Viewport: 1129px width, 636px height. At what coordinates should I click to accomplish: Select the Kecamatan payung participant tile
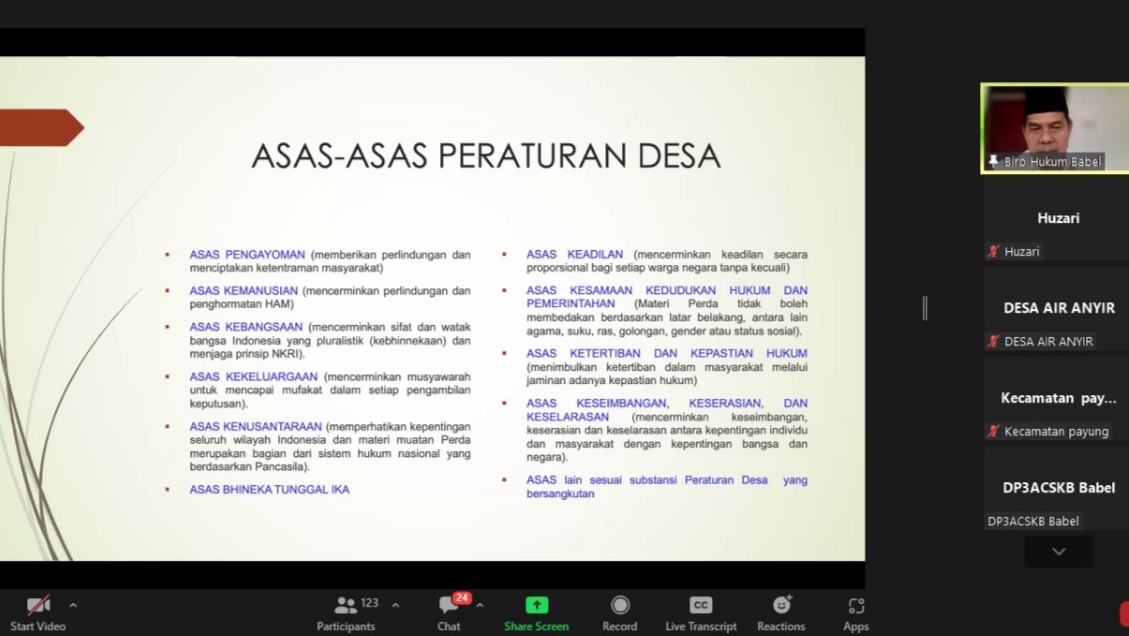click(x=1057, y=398)
